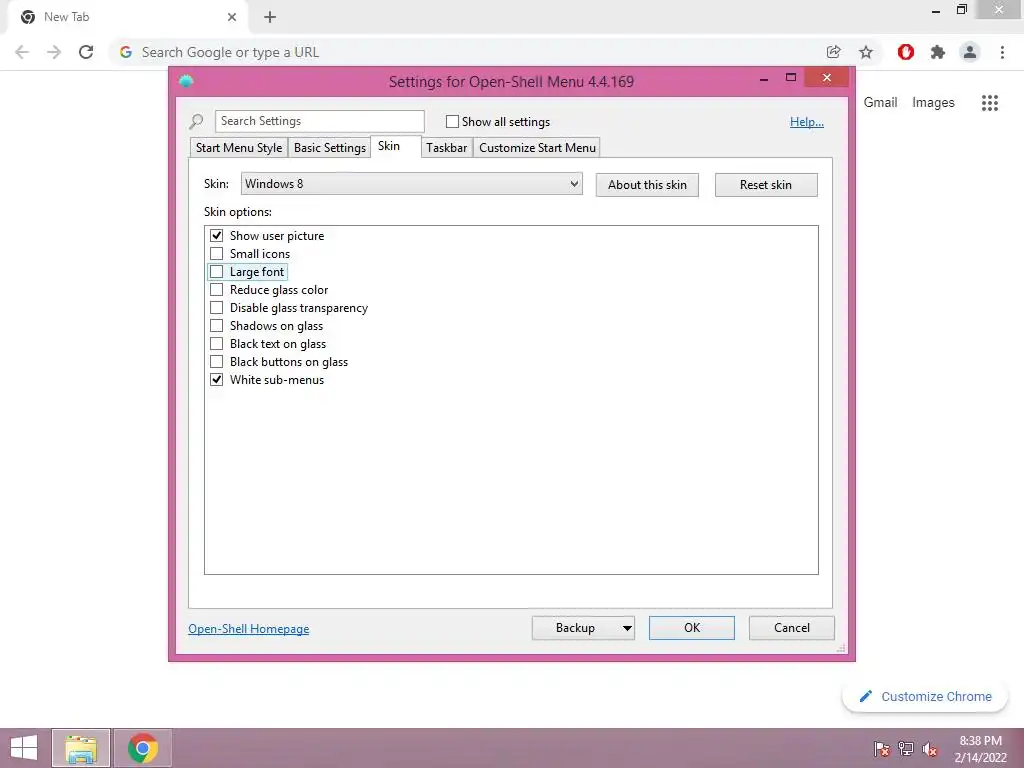Open the red Opera-style extension icon

click(x=906, y=52)
